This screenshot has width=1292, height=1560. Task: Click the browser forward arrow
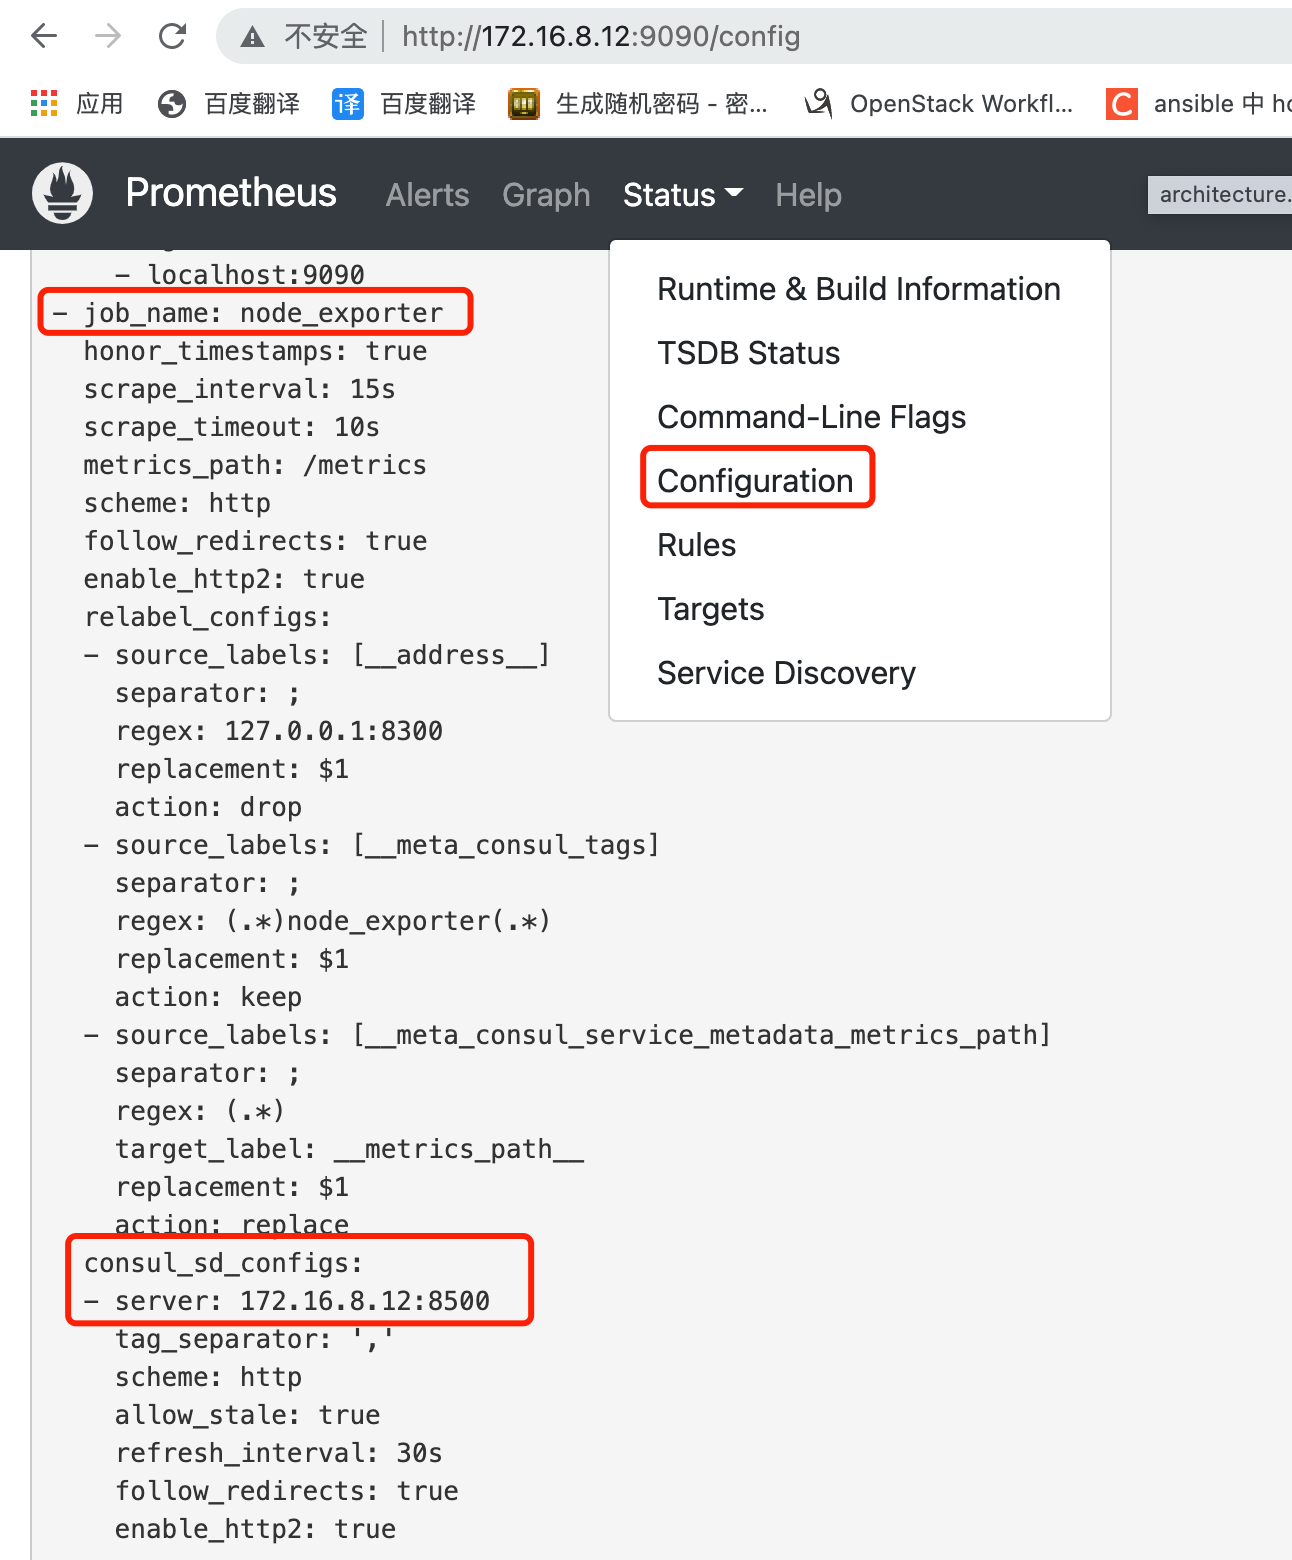(x=108, y=37)
